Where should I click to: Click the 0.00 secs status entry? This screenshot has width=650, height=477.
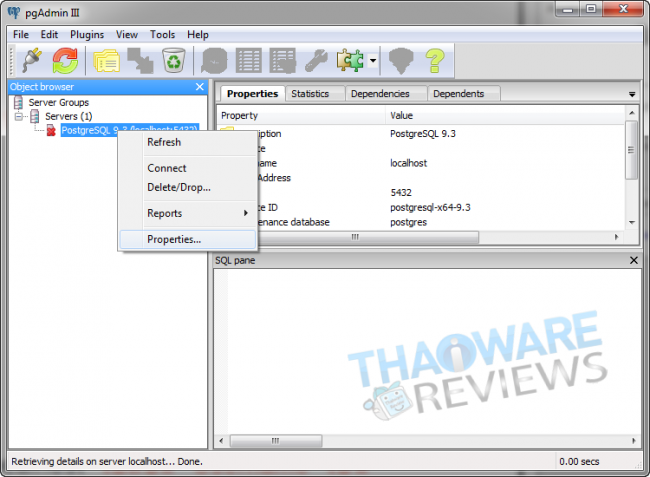[x=579, y=461]
